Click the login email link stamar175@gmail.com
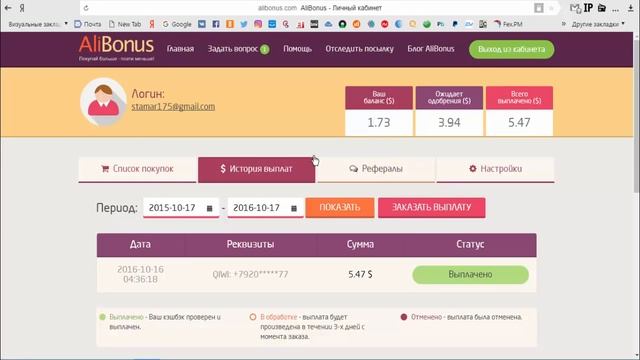 tap(173, 107)
